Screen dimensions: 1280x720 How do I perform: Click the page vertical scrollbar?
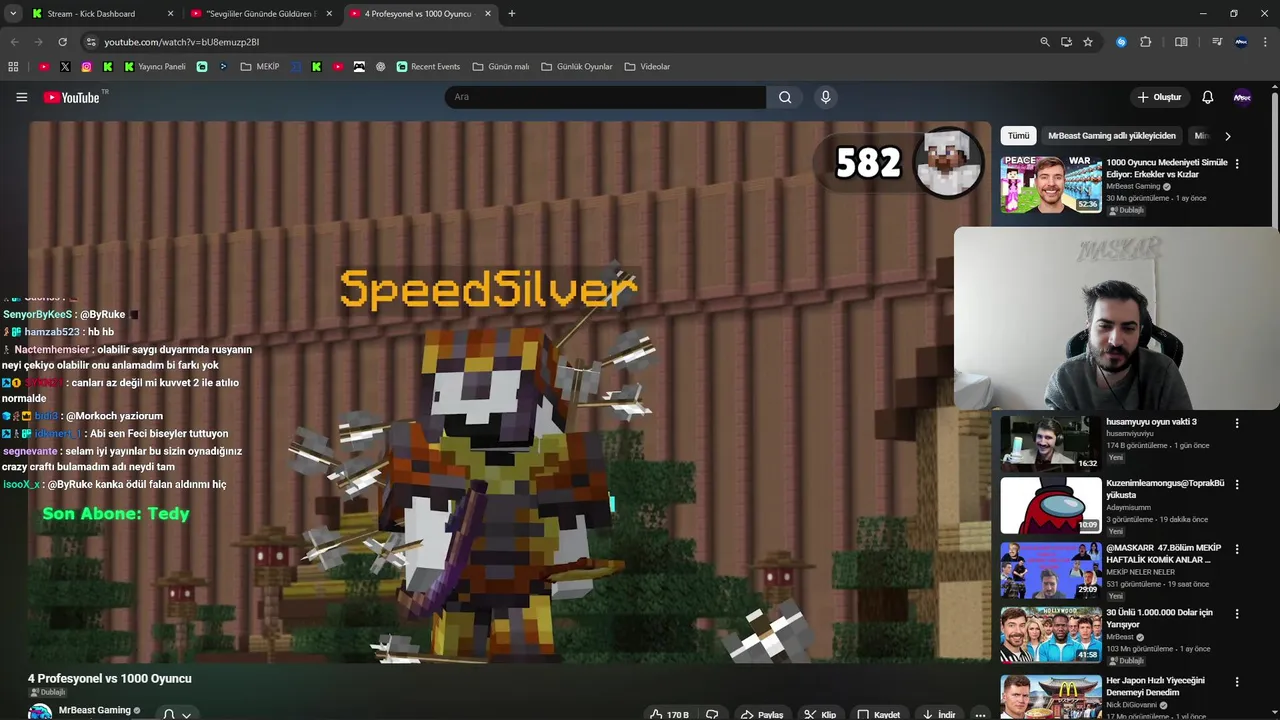pos(1275,160)
